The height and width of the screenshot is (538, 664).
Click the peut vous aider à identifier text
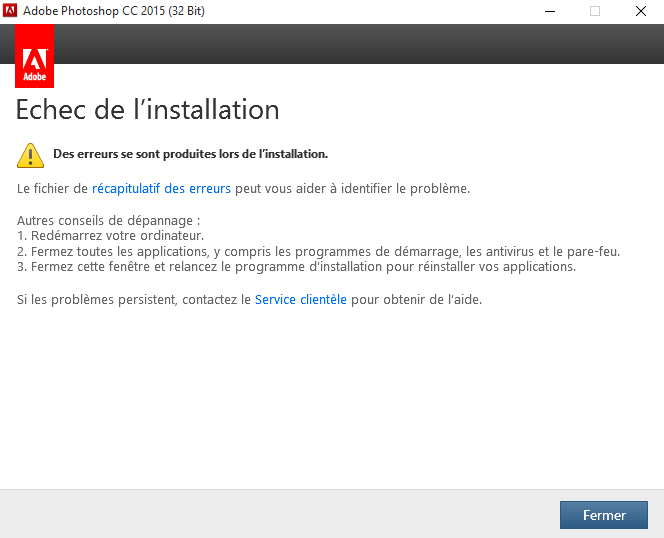point(352,189)
